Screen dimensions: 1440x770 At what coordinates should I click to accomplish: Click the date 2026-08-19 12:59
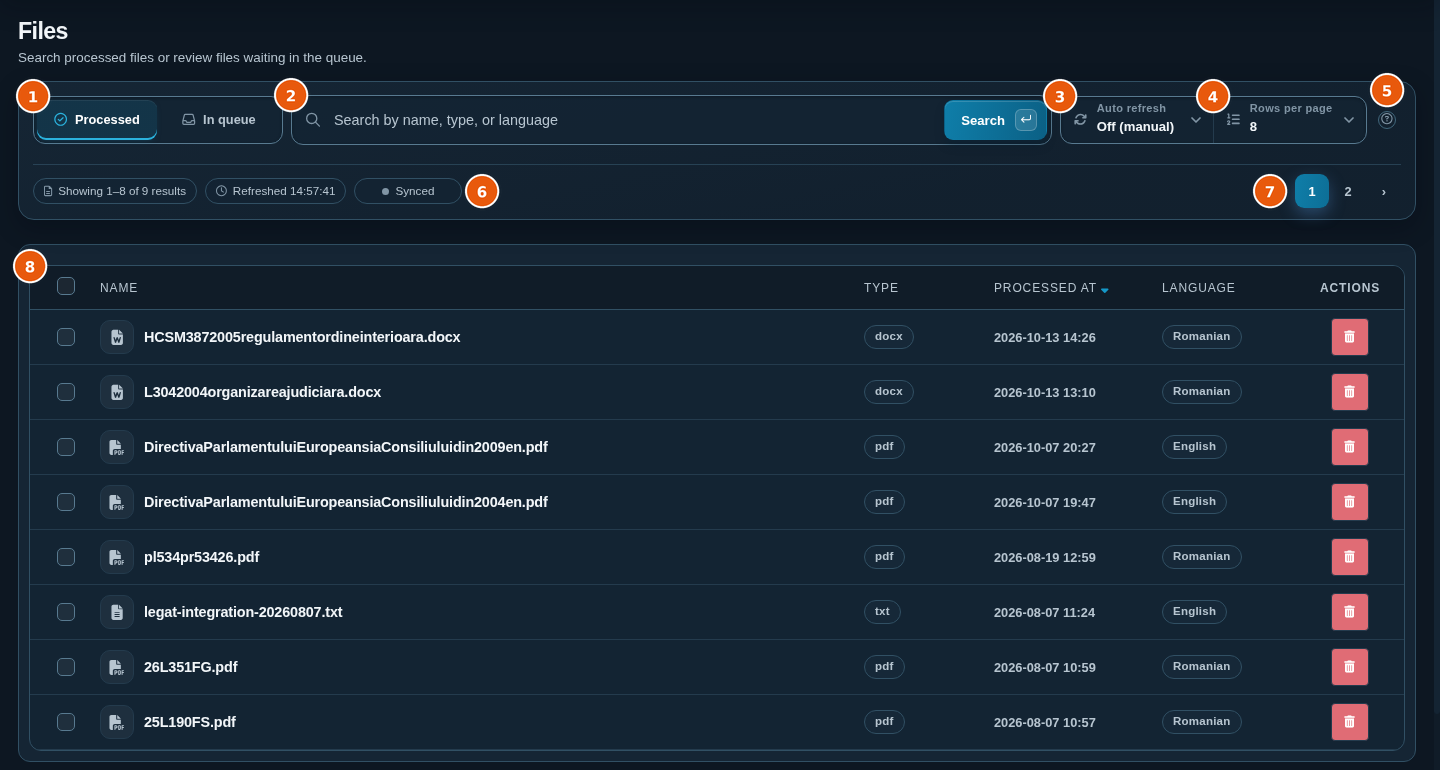pos(1045,558)
